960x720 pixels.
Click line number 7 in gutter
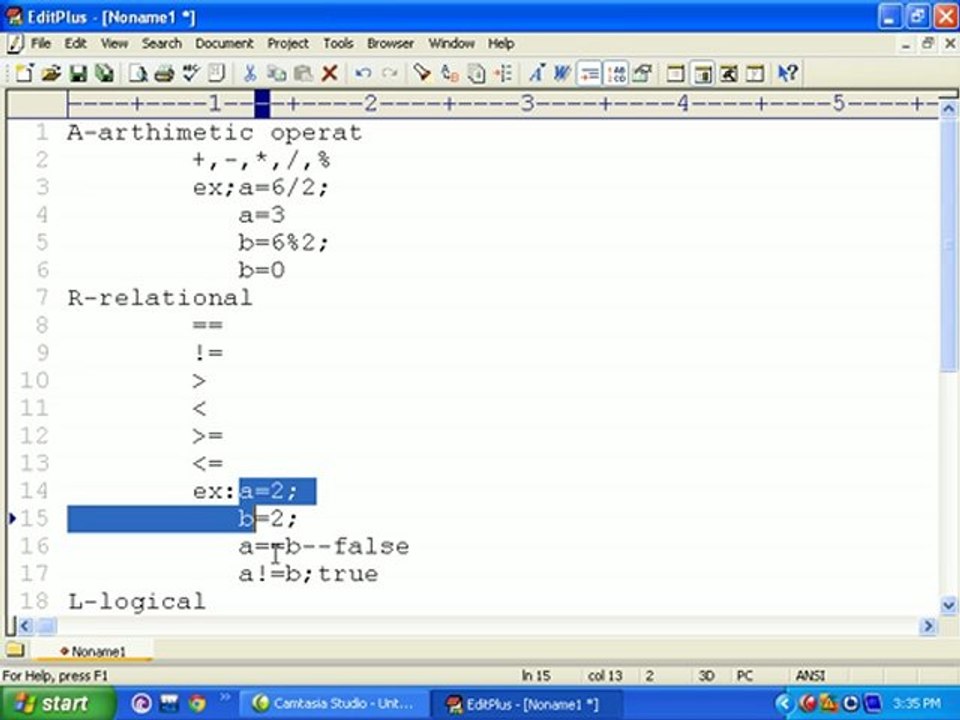coord(42,298)
